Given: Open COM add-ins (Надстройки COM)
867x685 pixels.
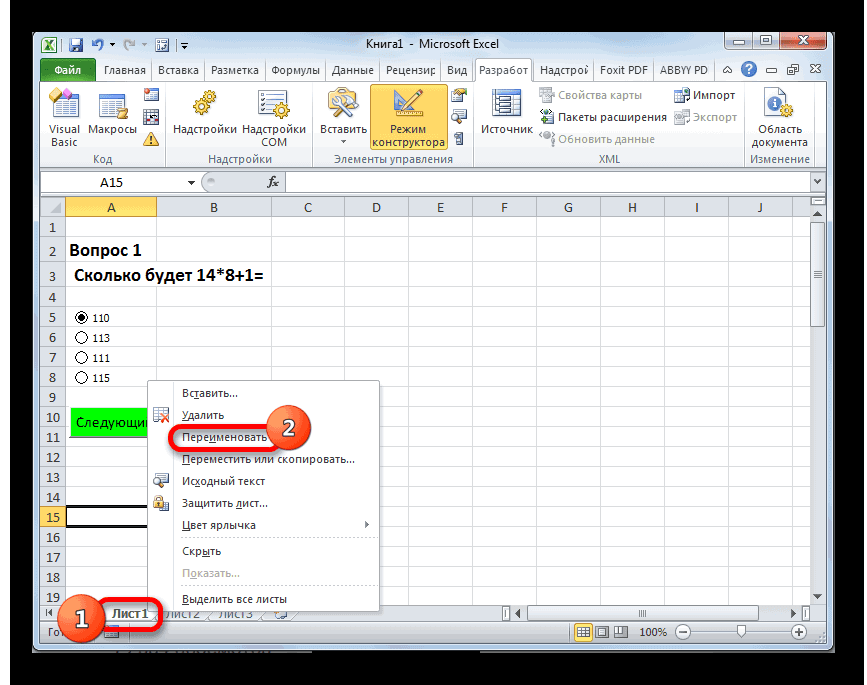Looking at the screenshot, I should 274,118.
